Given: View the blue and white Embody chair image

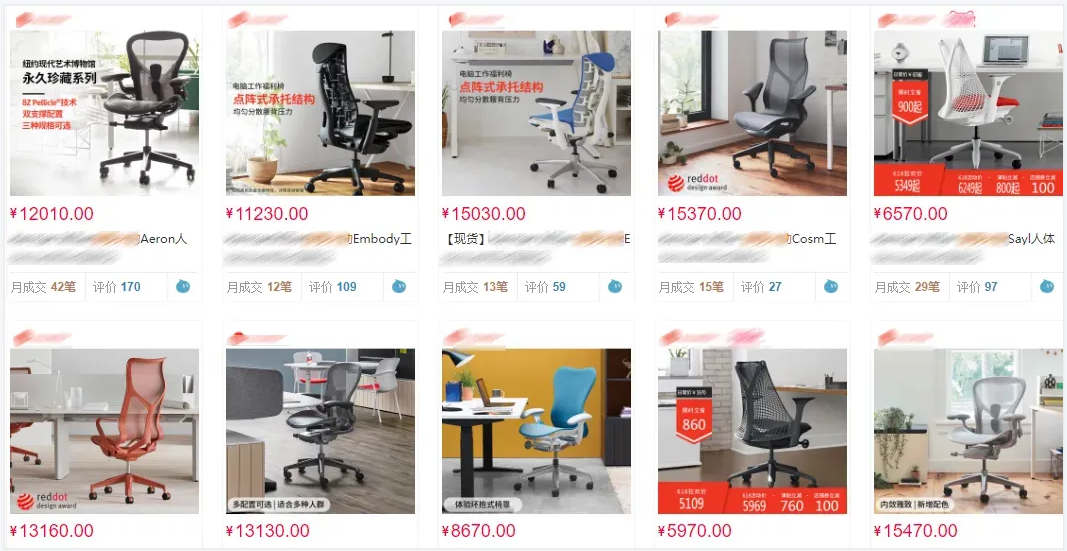Looking at the screenshot, I should tap(536, 113).
